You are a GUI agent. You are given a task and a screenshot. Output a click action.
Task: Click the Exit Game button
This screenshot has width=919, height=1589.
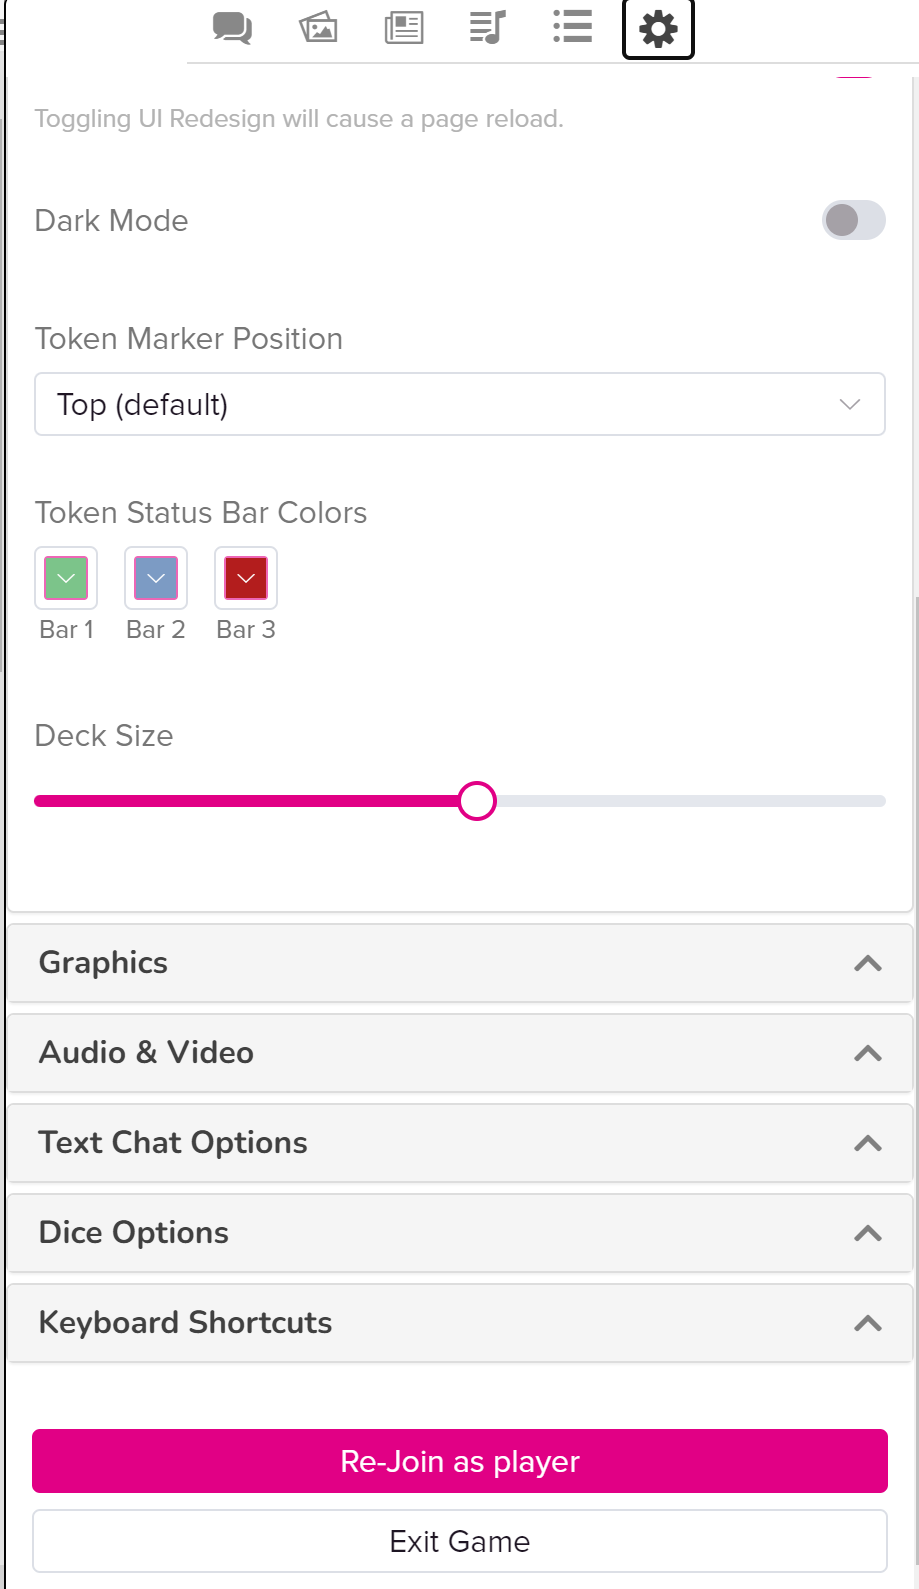460,1541
